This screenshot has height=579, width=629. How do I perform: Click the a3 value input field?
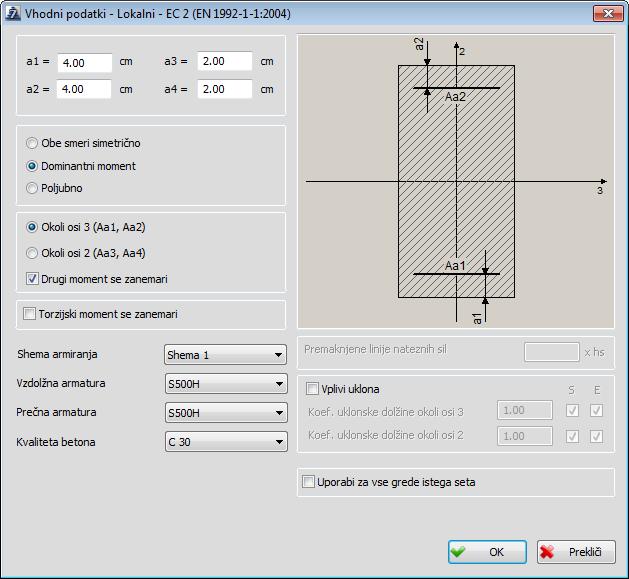[x=225, y=61]
